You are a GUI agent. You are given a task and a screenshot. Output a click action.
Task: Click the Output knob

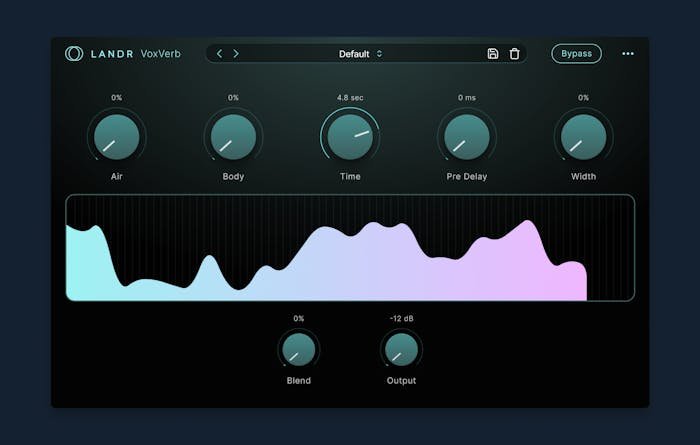(401, 349)
